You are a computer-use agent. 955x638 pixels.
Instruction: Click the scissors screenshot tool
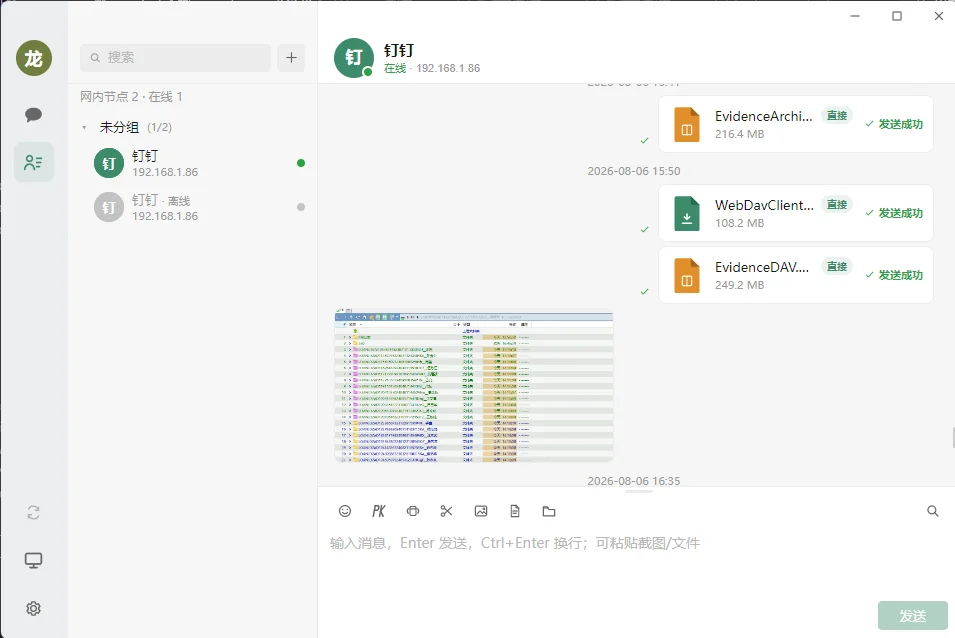(x=446, y=511)
